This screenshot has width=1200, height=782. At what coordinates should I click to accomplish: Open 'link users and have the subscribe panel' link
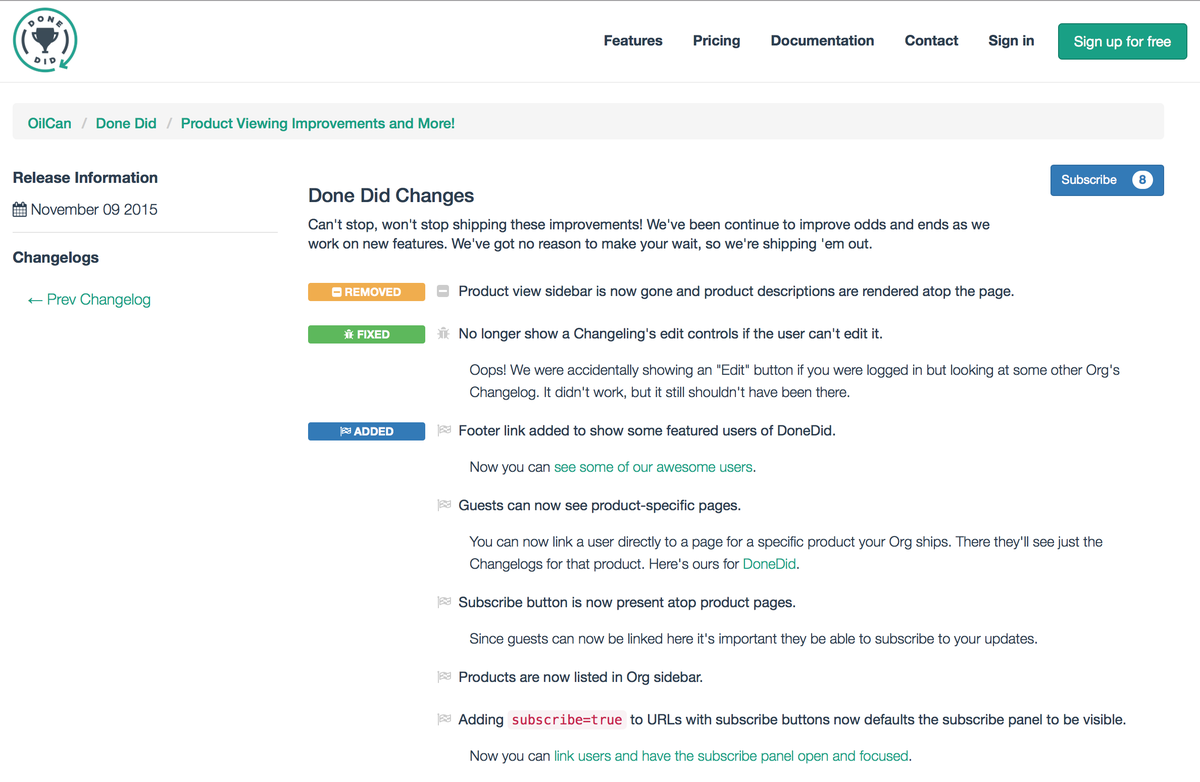click(731, 756)
